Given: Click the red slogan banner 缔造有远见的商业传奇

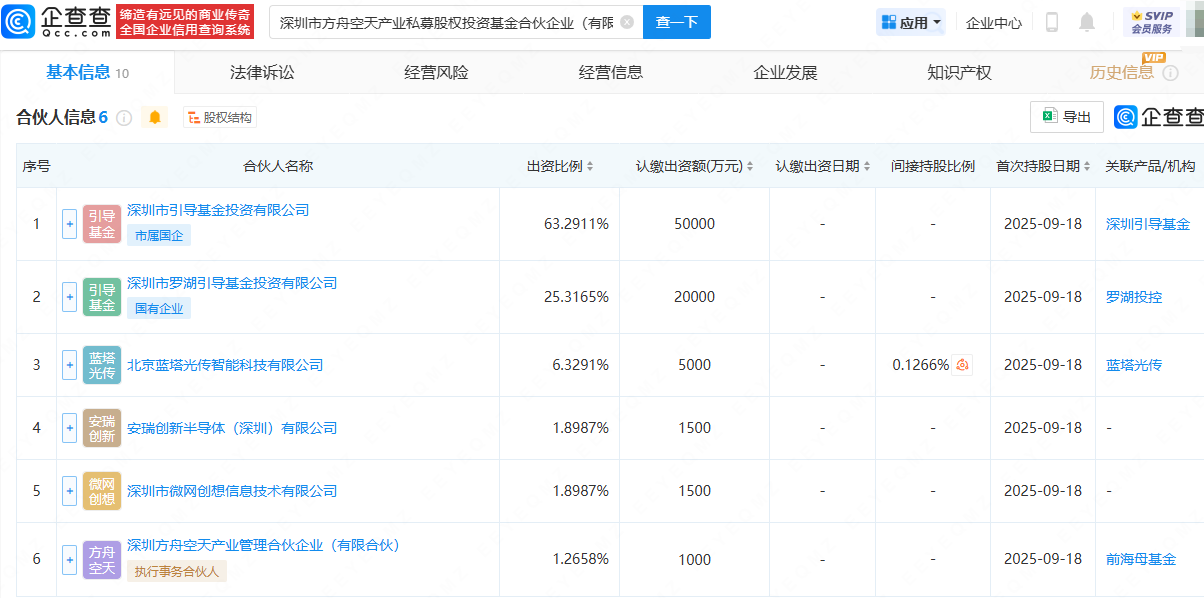Looking at the screenshot, I should (185, 22).
